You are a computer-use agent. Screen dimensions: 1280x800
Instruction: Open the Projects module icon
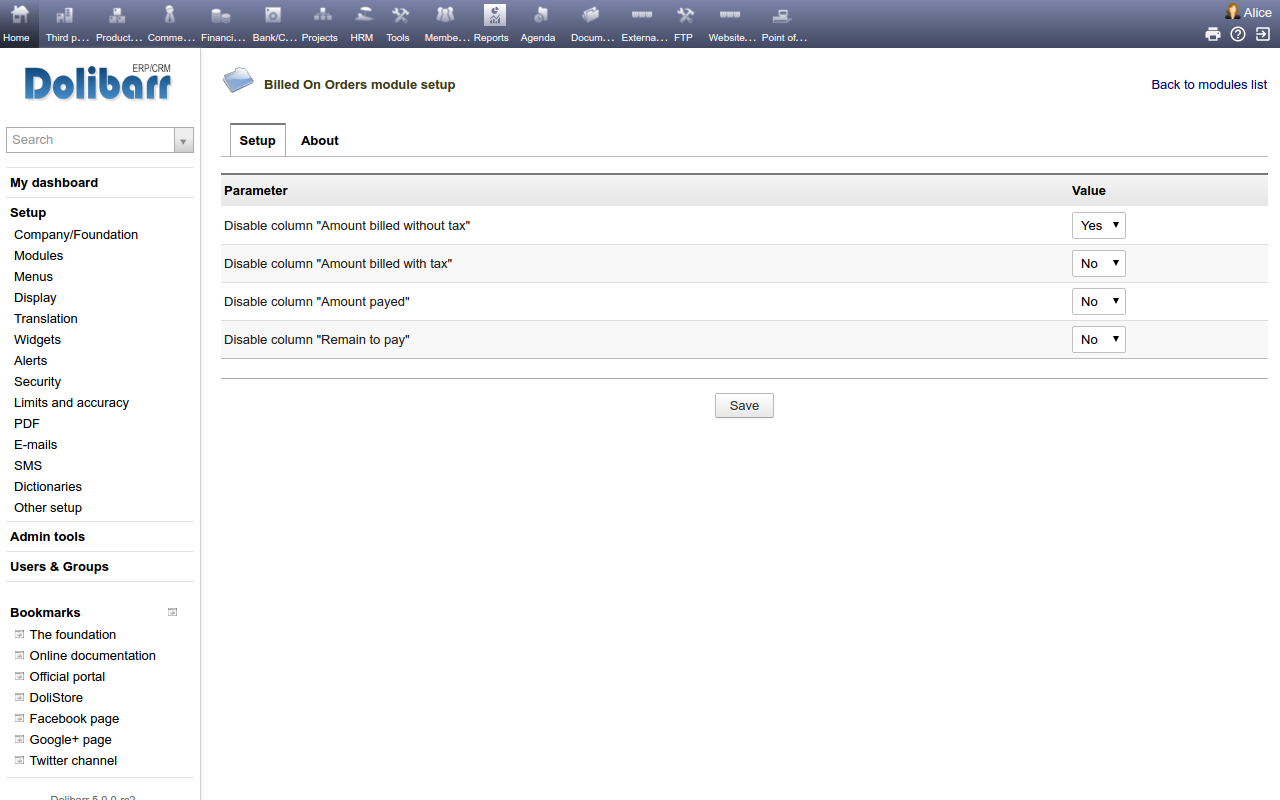320,17
